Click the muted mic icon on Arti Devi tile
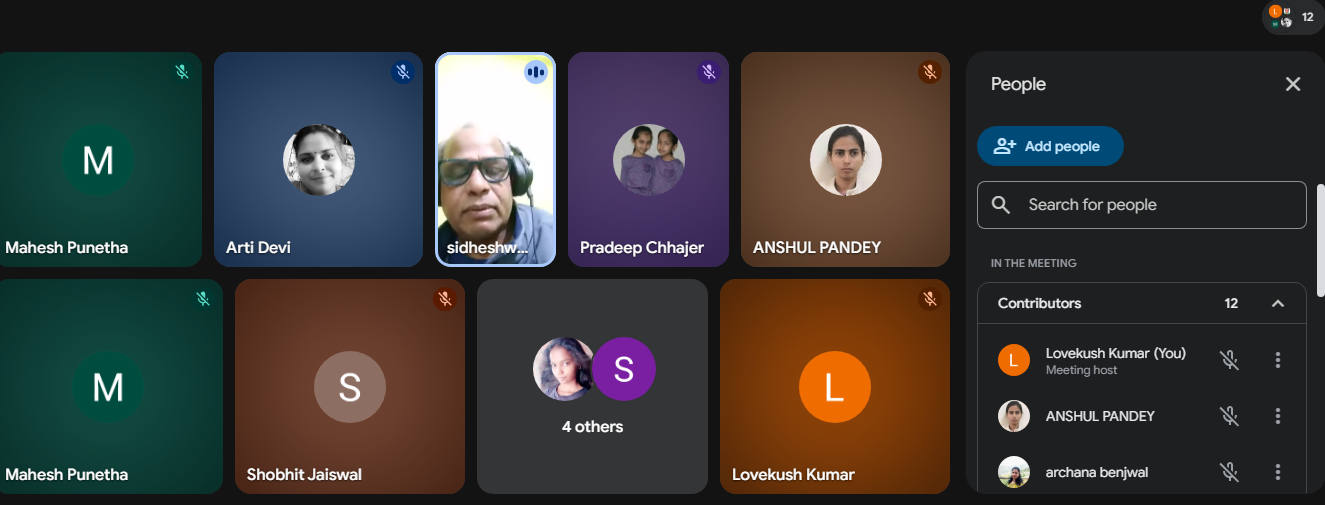1325x505 pixels. [403, 72]
